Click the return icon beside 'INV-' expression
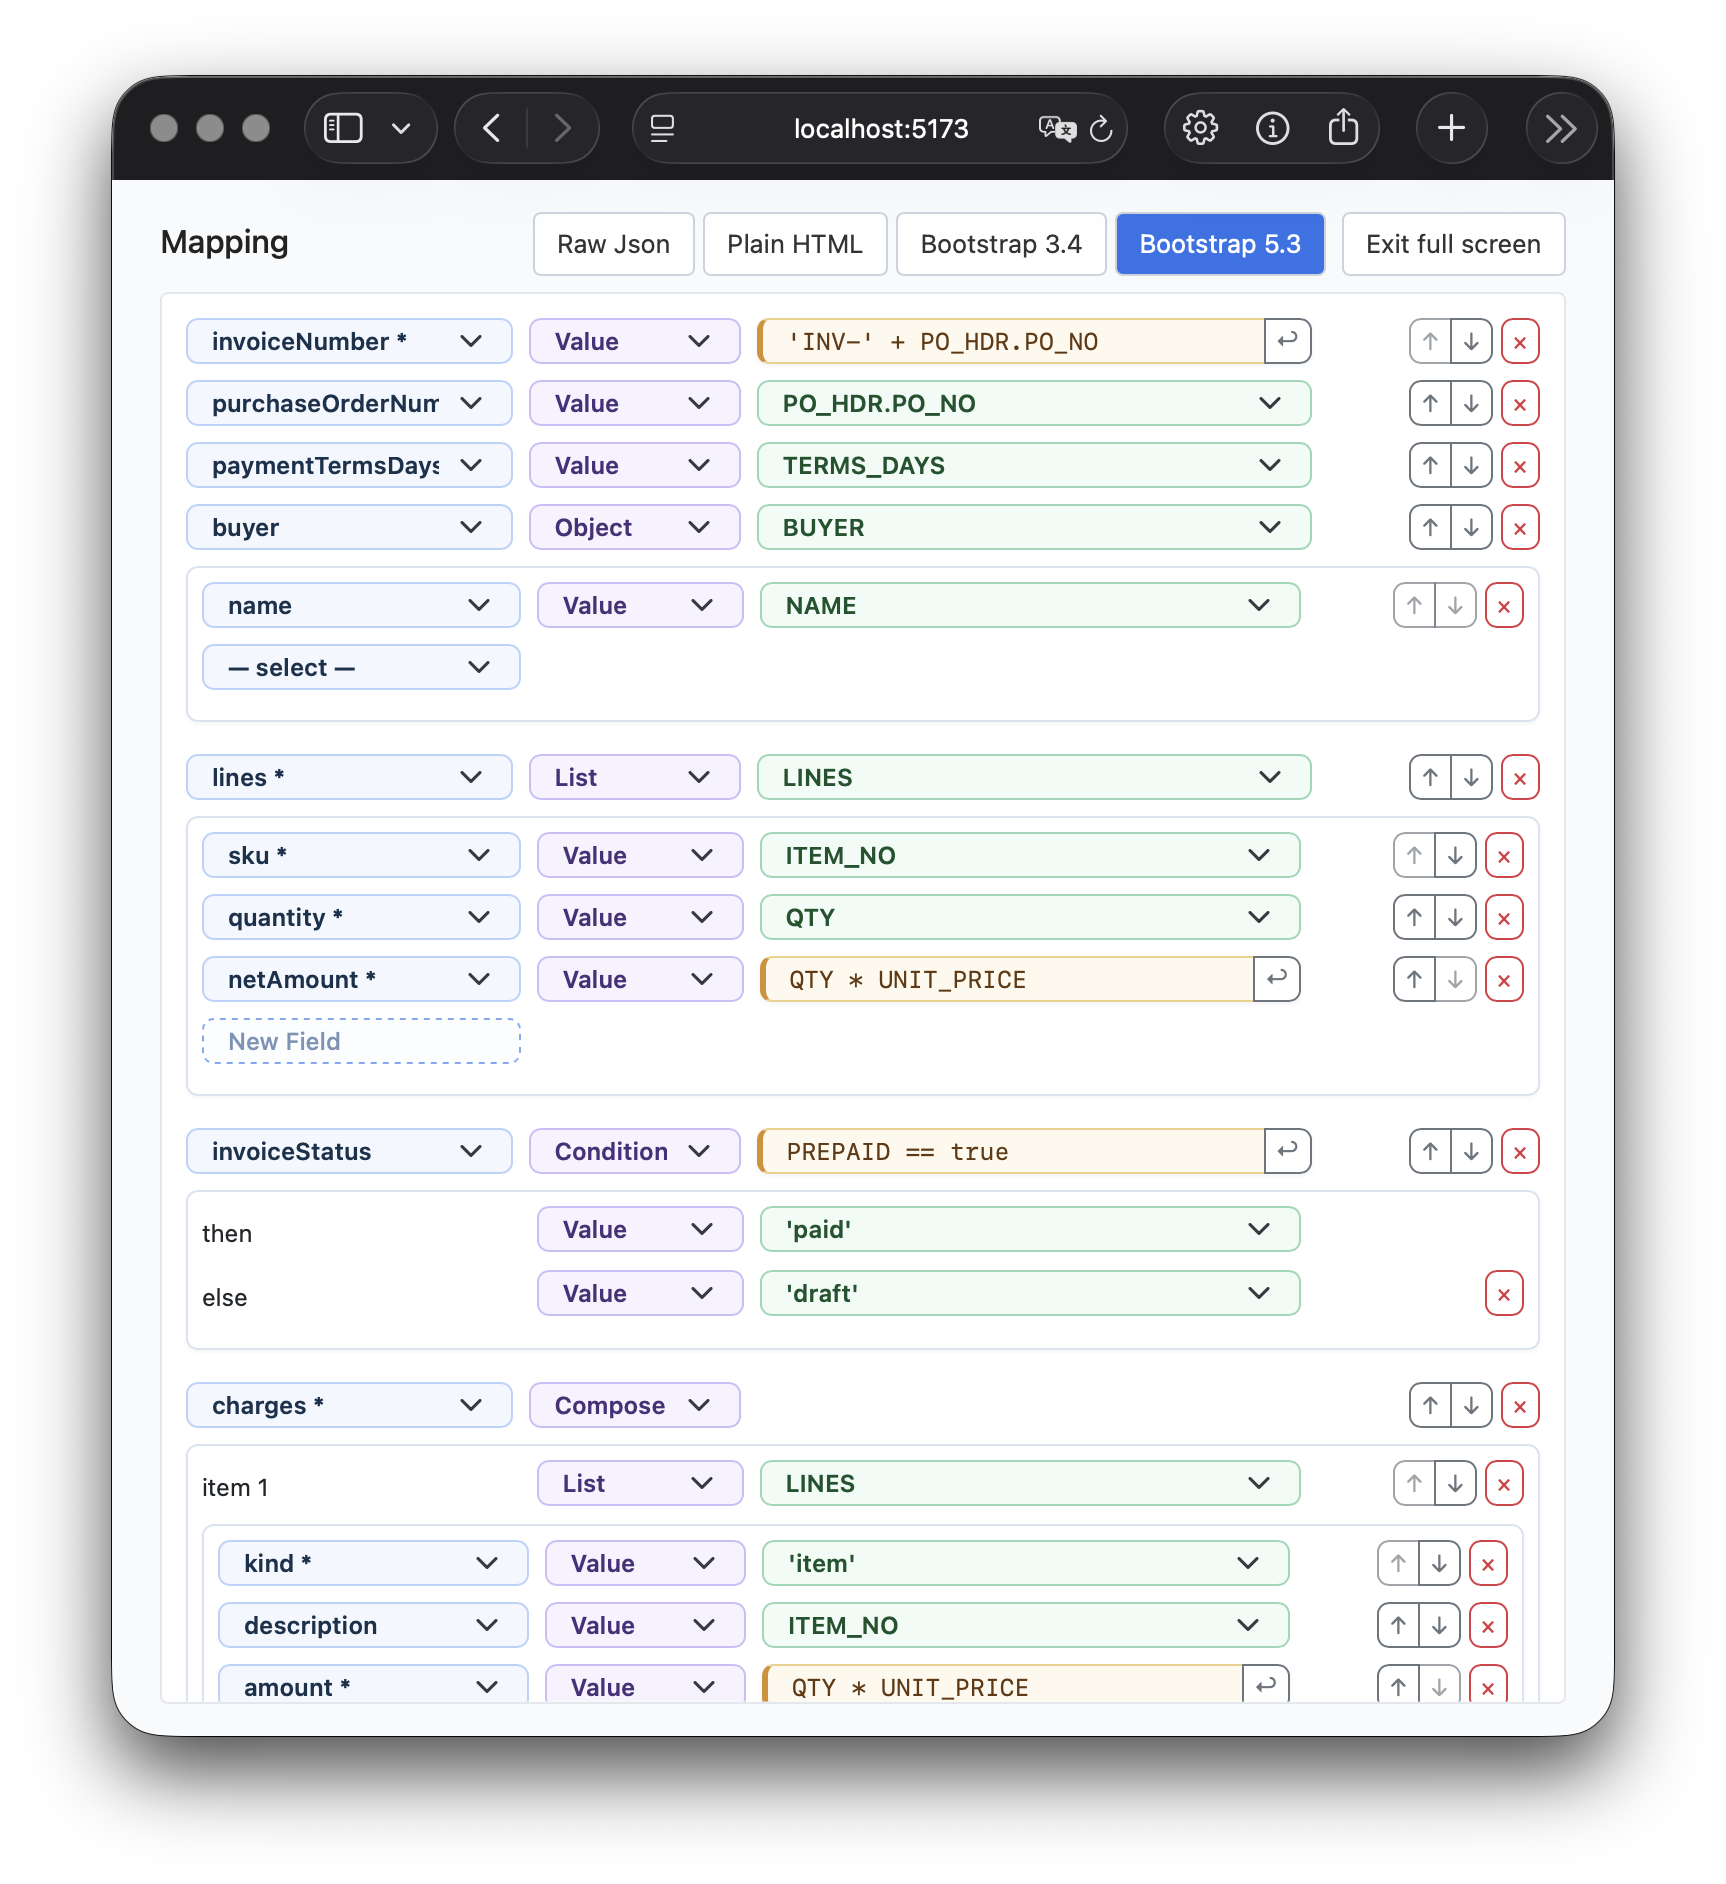 (1287, 341)
